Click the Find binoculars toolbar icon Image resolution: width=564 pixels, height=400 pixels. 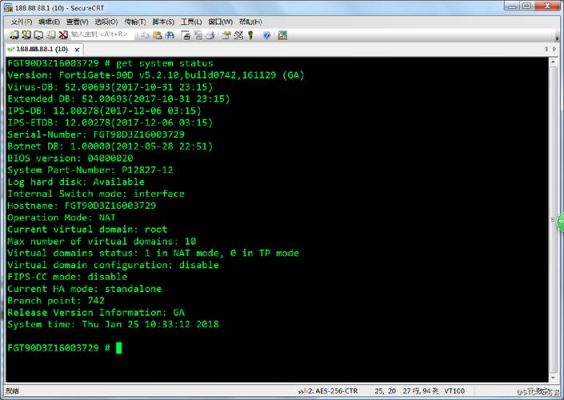pyautogui.click(x=169, y=35)
